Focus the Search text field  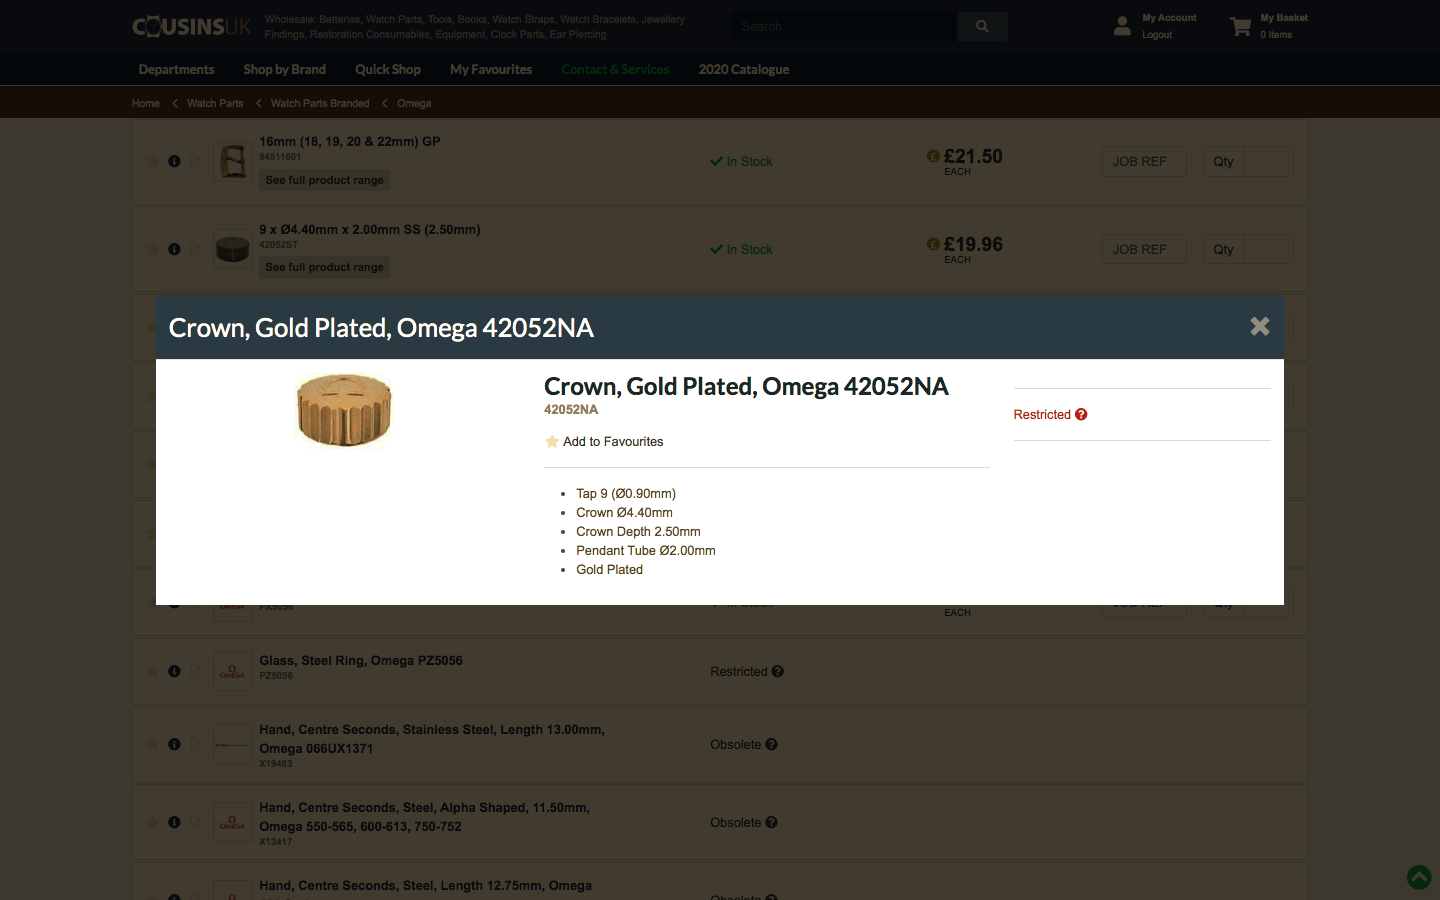(843, 27)
